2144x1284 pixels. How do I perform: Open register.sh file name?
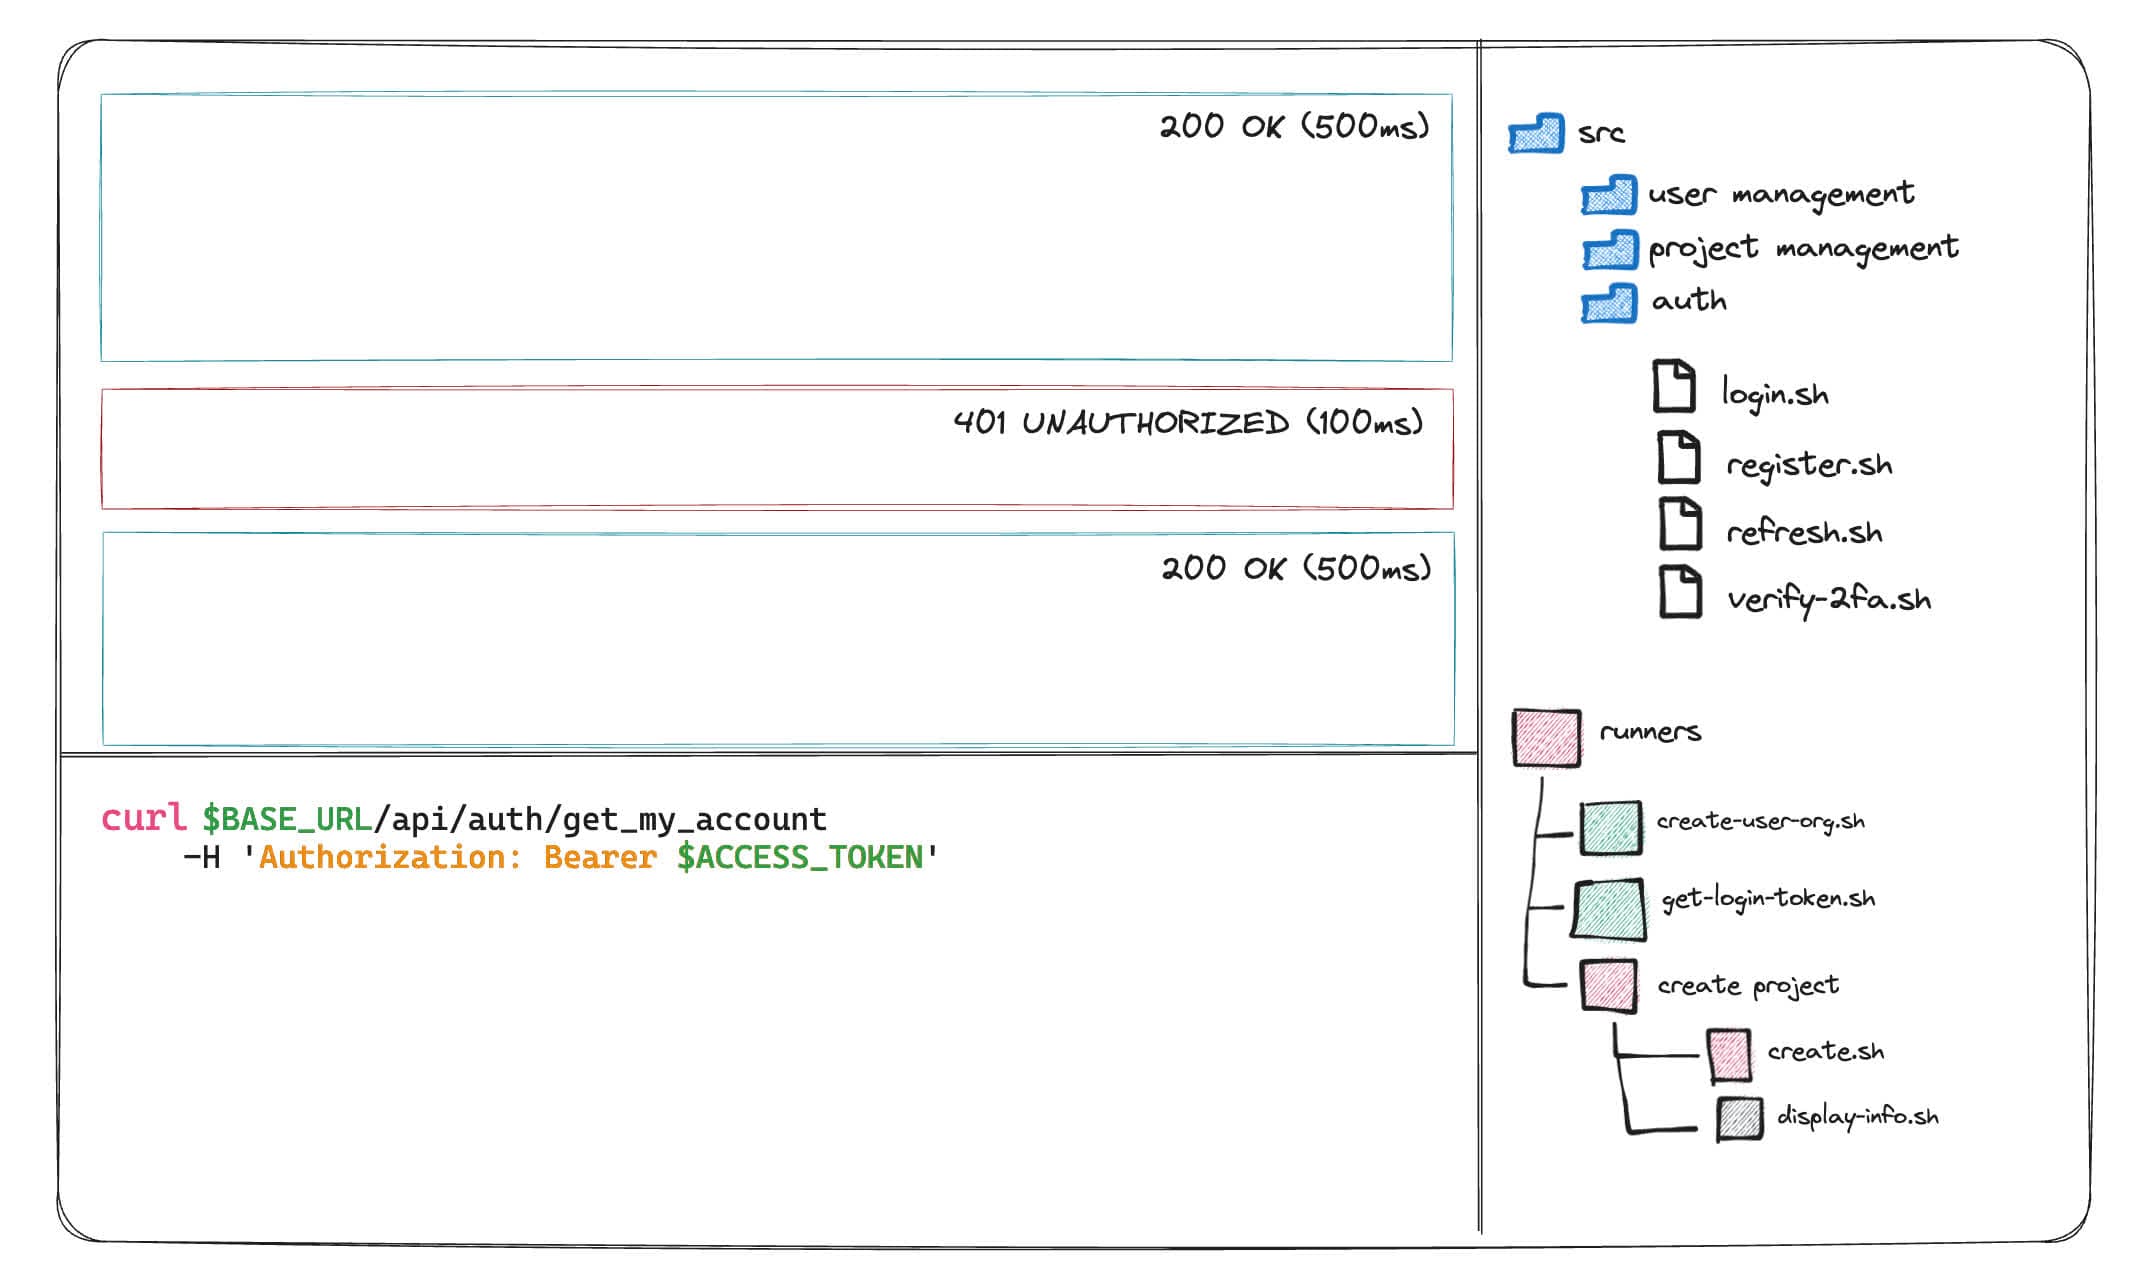(1810, 465)
